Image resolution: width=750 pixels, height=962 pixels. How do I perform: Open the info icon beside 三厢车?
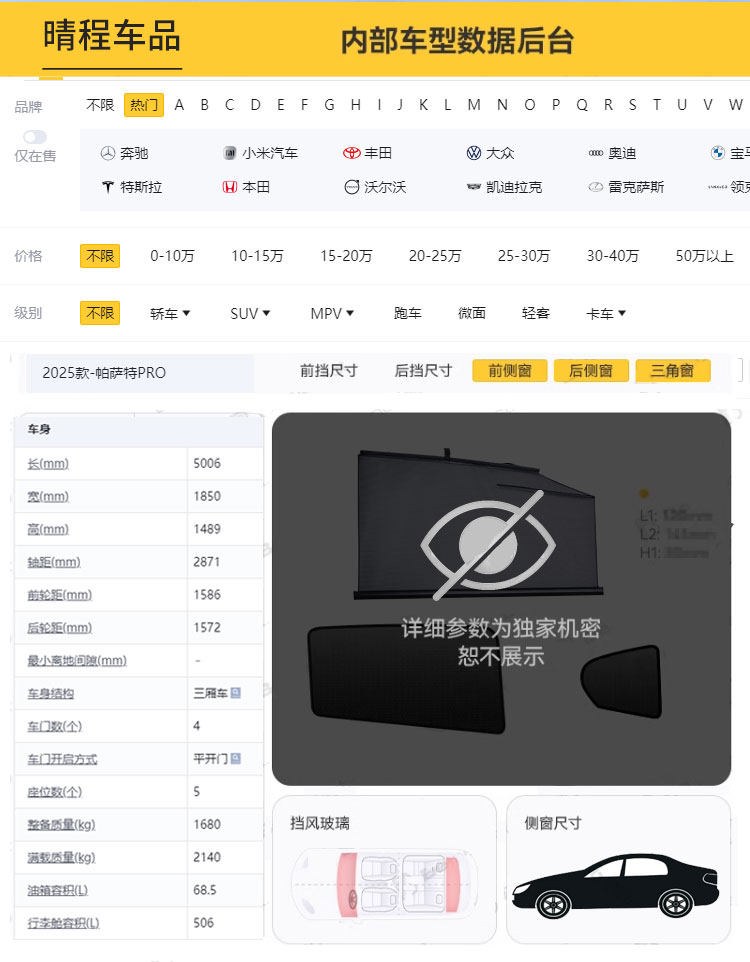coord(236,693)
